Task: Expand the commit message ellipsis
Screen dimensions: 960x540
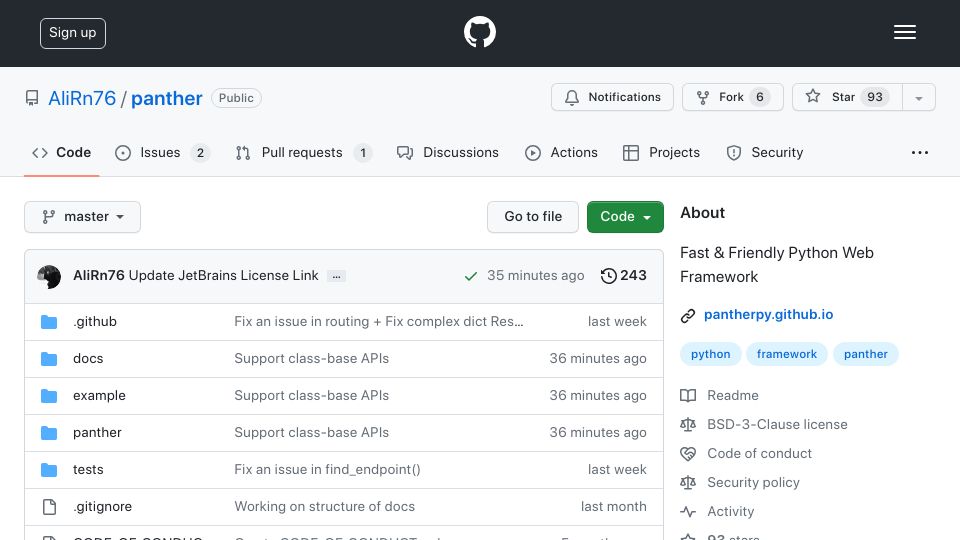Action: point(336,276)
